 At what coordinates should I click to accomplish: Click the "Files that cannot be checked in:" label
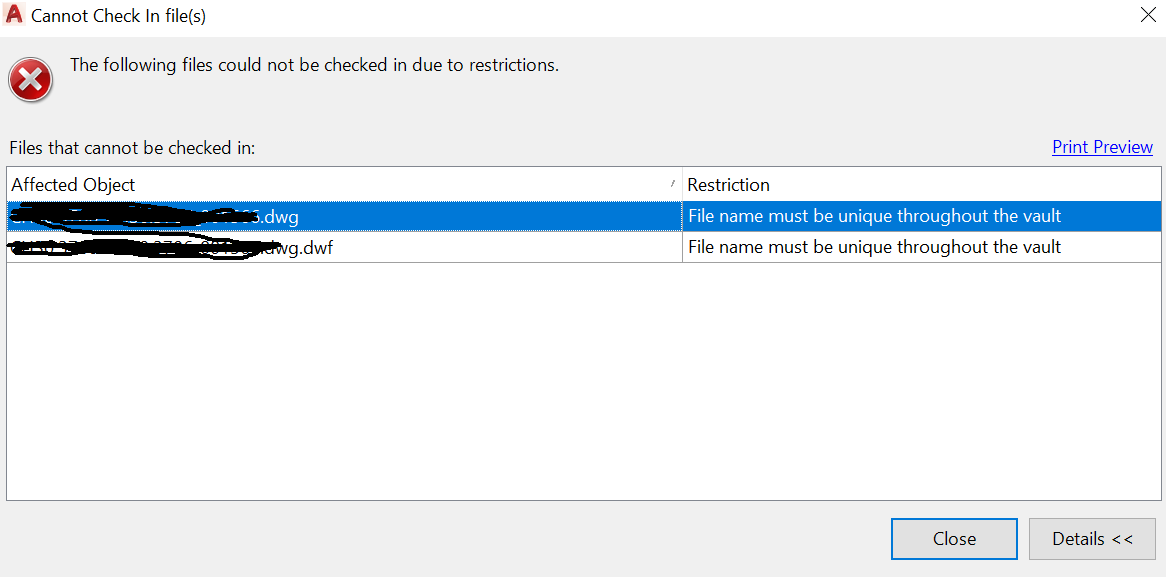tap(132, 148)
